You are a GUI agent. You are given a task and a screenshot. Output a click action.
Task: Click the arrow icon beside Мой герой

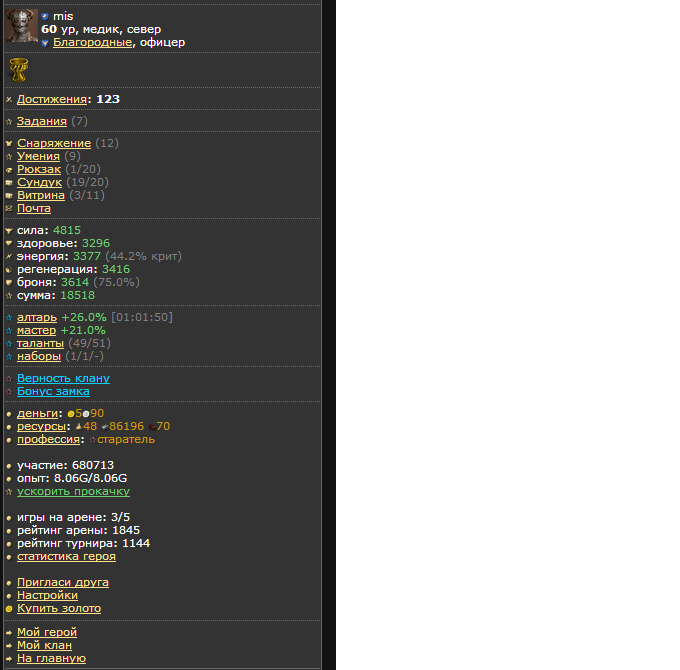click(x=9, y=633)
